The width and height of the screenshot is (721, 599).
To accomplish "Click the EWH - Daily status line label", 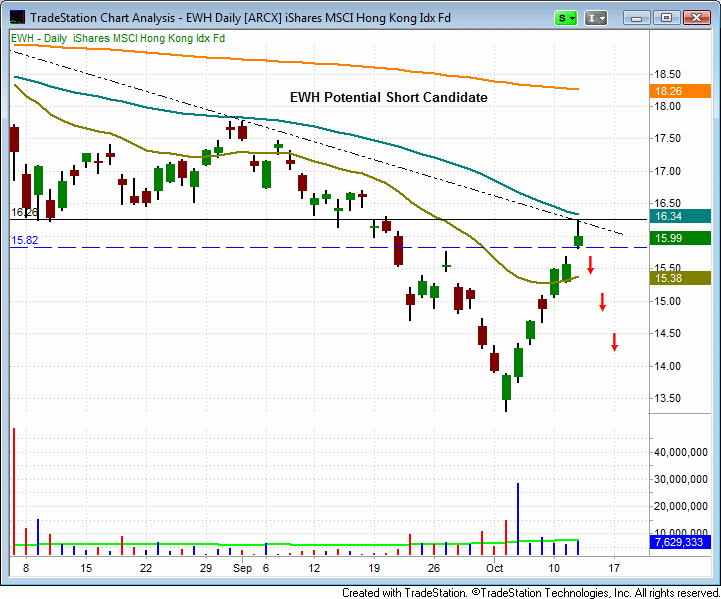I will (x=118, y=38).
